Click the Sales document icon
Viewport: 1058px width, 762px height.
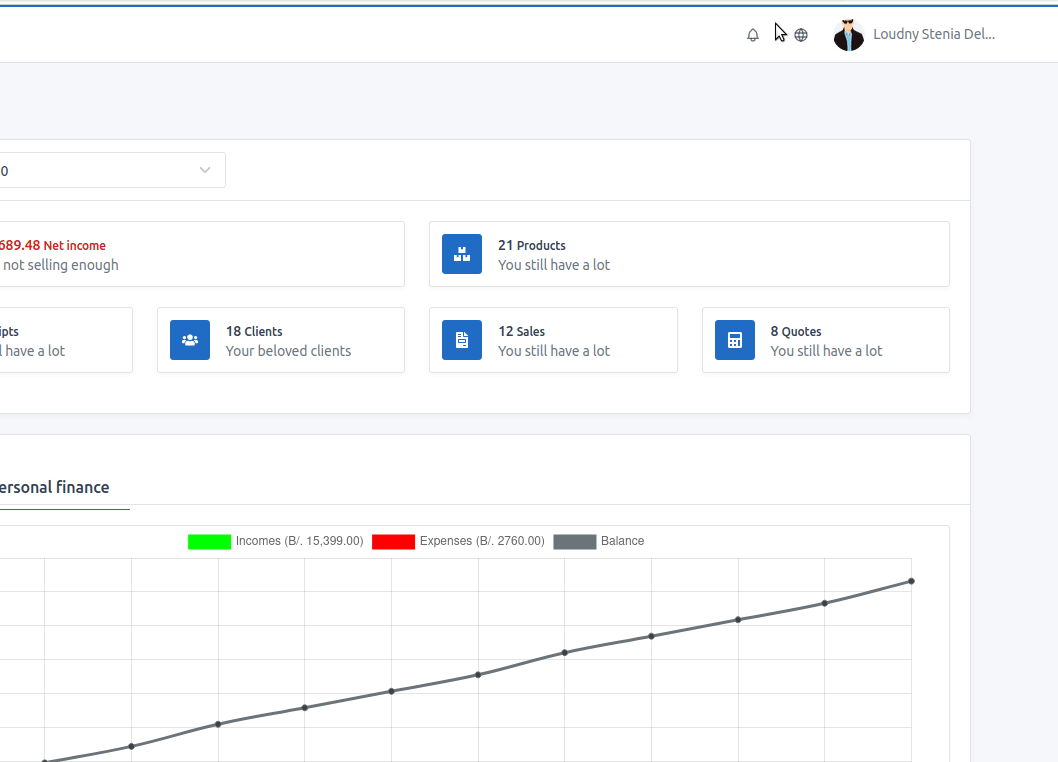pos(462,340)
